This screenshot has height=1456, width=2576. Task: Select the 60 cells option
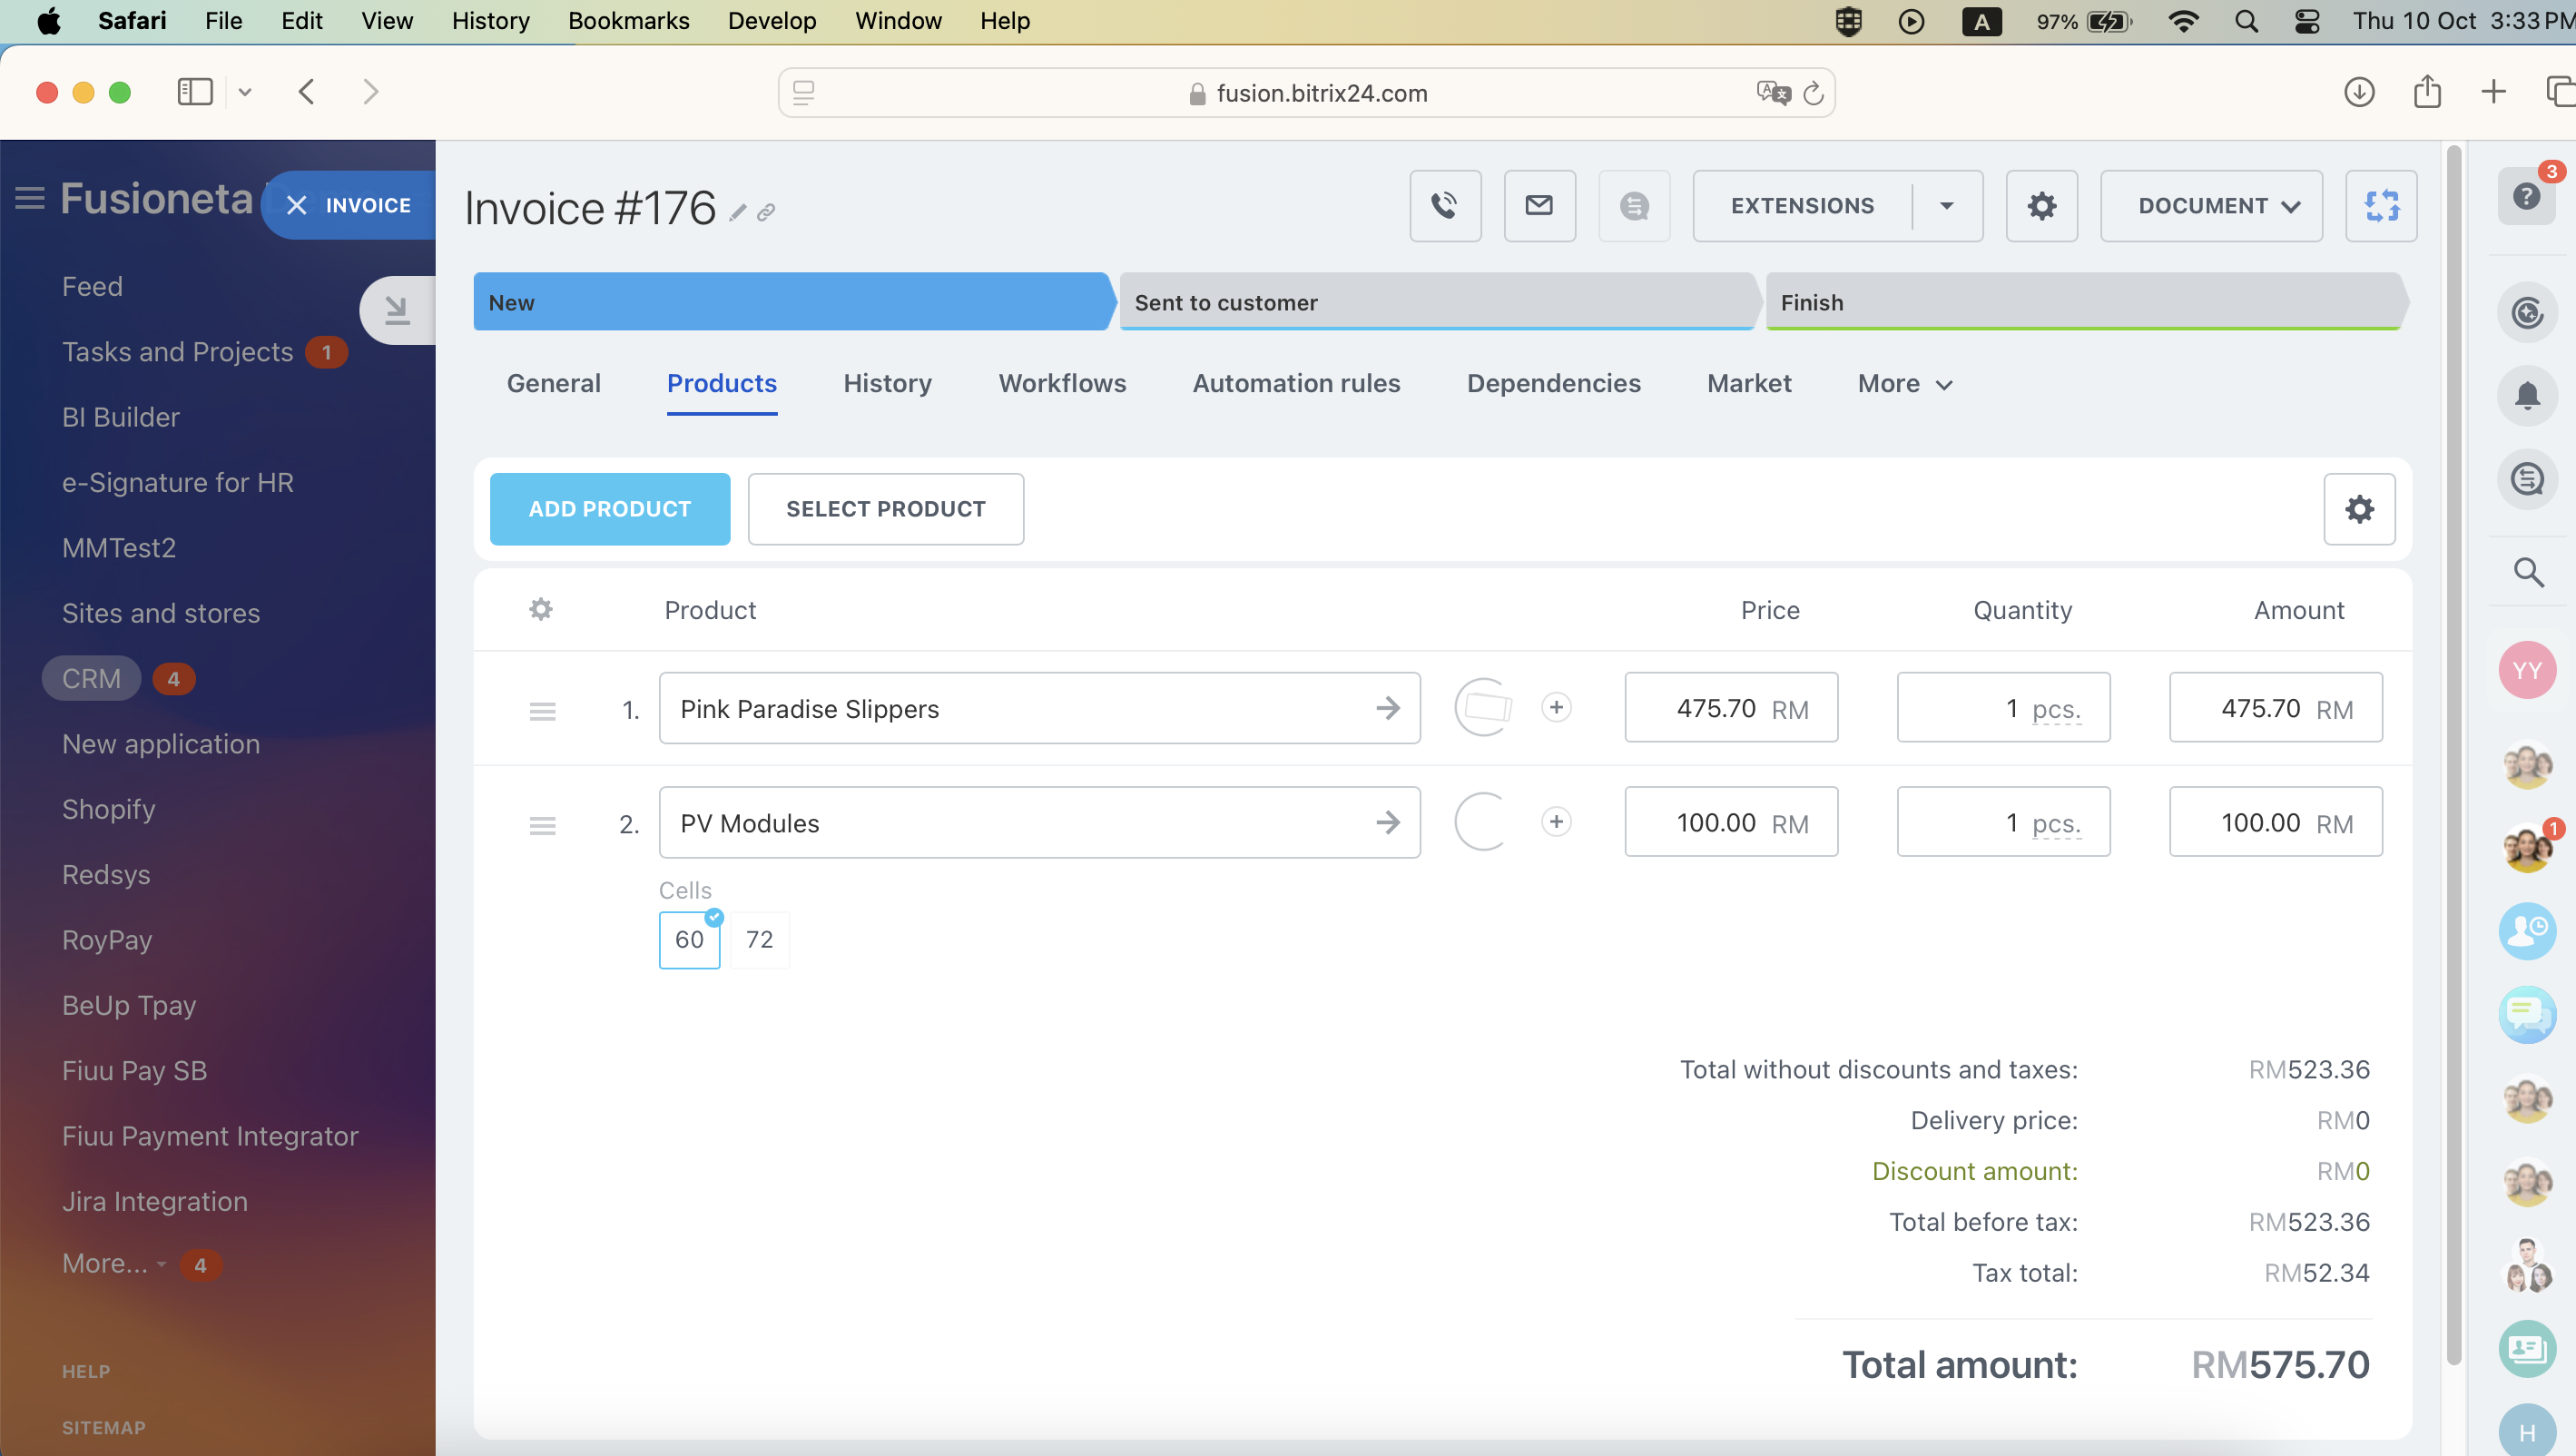pyautogui.click(x=689, y=940)
